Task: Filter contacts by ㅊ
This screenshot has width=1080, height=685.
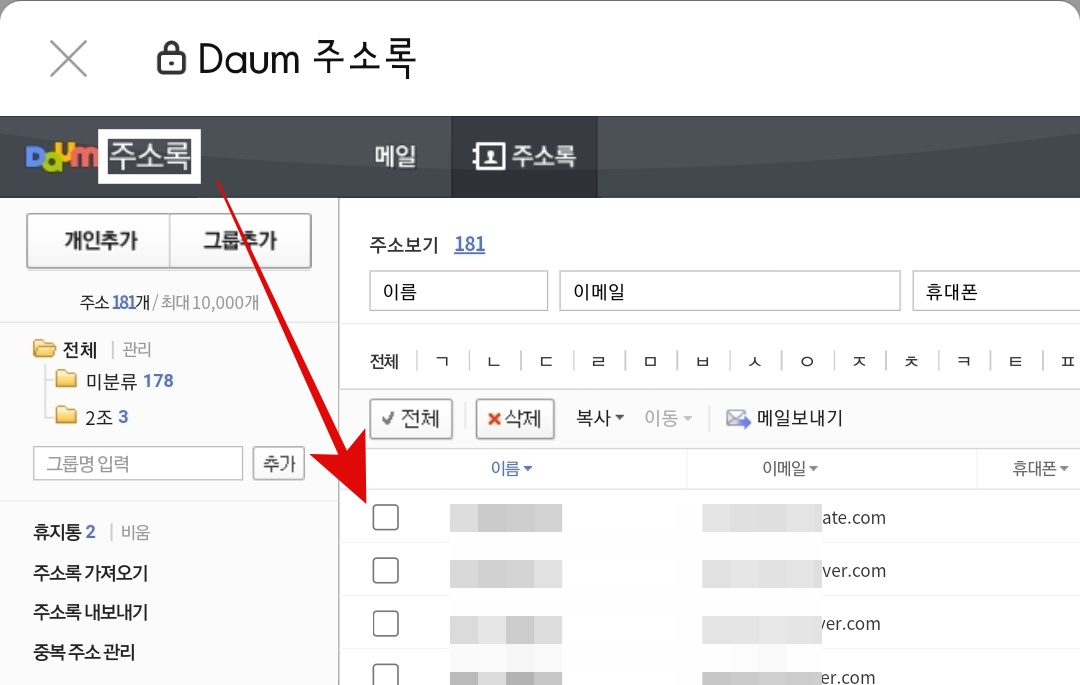Action: 911,361
